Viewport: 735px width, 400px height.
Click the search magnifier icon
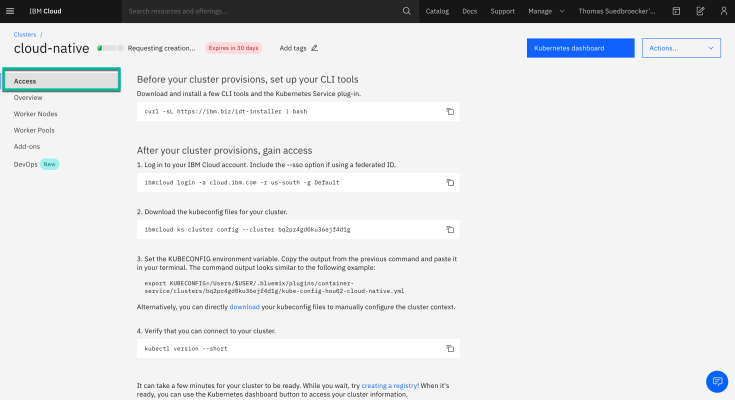[x=406, y=11]
